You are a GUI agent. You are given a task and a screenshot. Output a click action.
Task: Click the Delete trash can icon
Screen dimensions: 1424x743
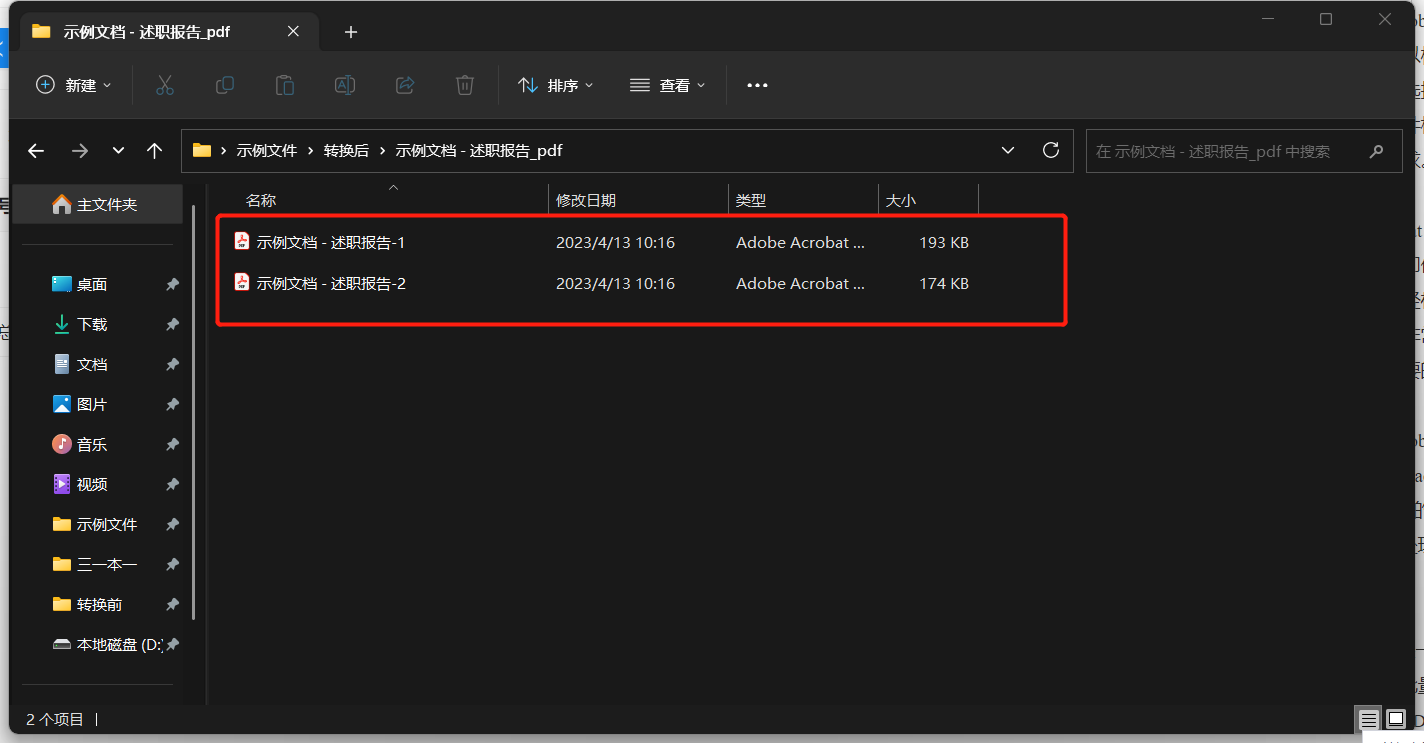coord(465,86)
